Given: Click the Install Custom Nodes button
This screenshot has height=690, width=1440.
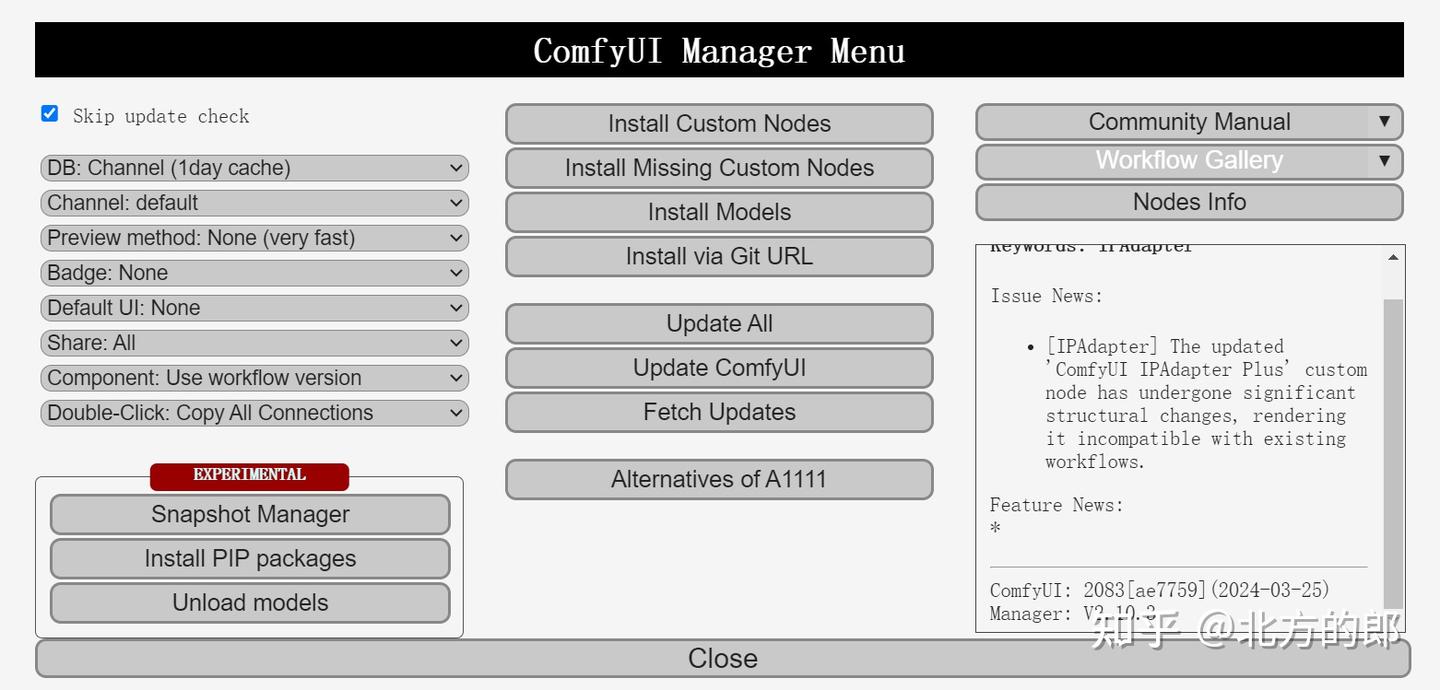Looking at the screenshot, I should tap(719, 124).
